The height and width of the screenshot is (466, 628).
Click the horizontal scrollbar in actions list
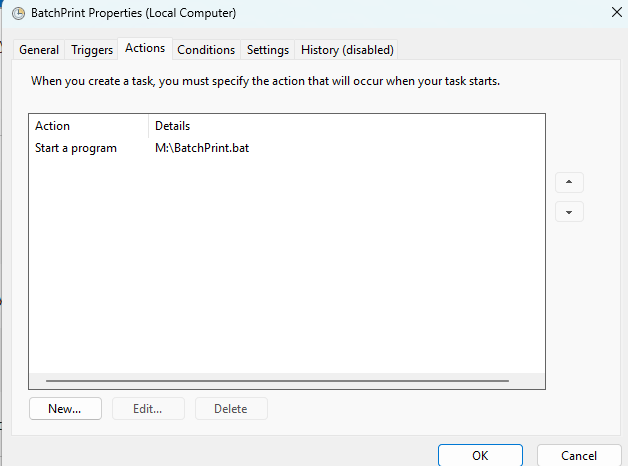pos(277,381)
